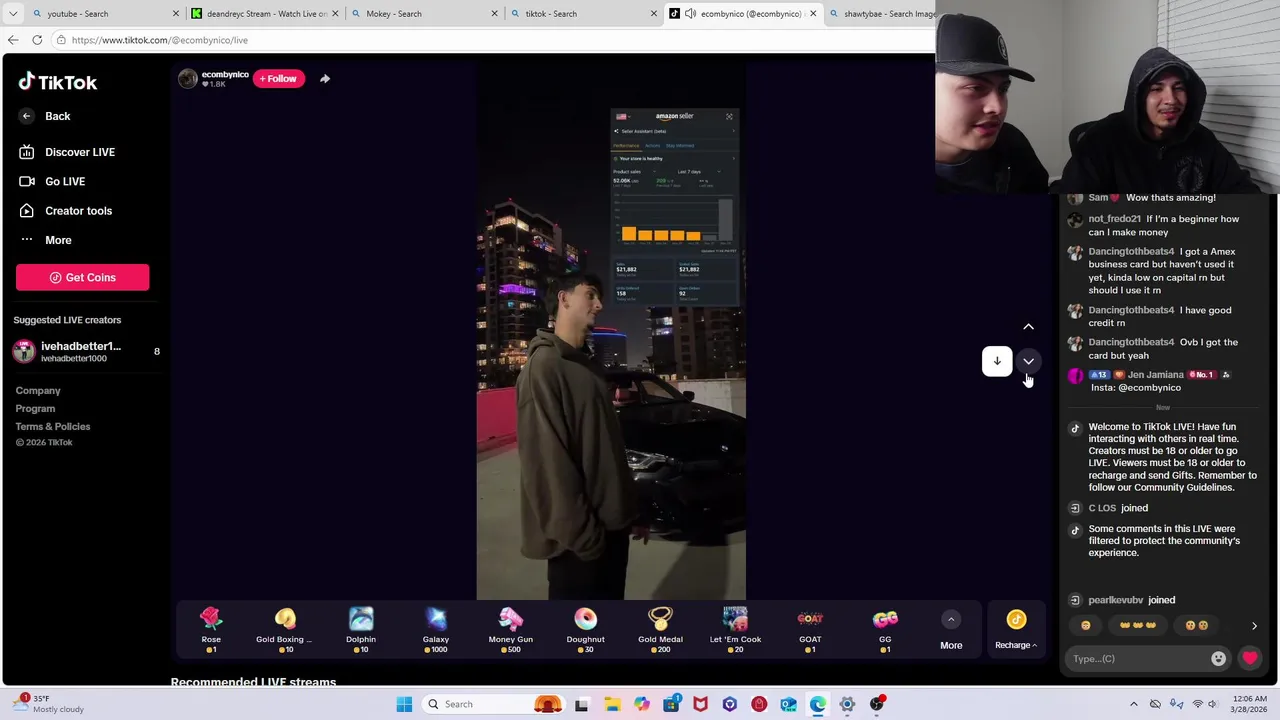Screen dimensions: 1280x720
Task: Send the Gold Boxing gift
Action: pyautogui.click(x=285, y=631)
